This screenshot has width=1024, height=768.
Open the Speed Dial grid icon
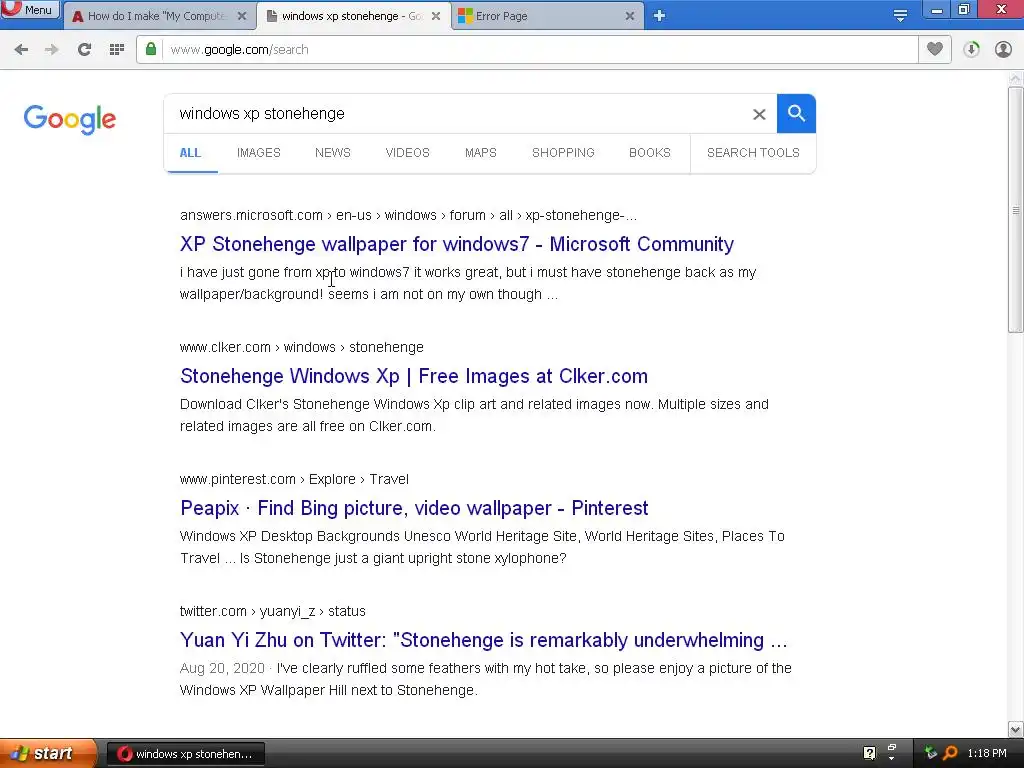(x=117, y=50)
